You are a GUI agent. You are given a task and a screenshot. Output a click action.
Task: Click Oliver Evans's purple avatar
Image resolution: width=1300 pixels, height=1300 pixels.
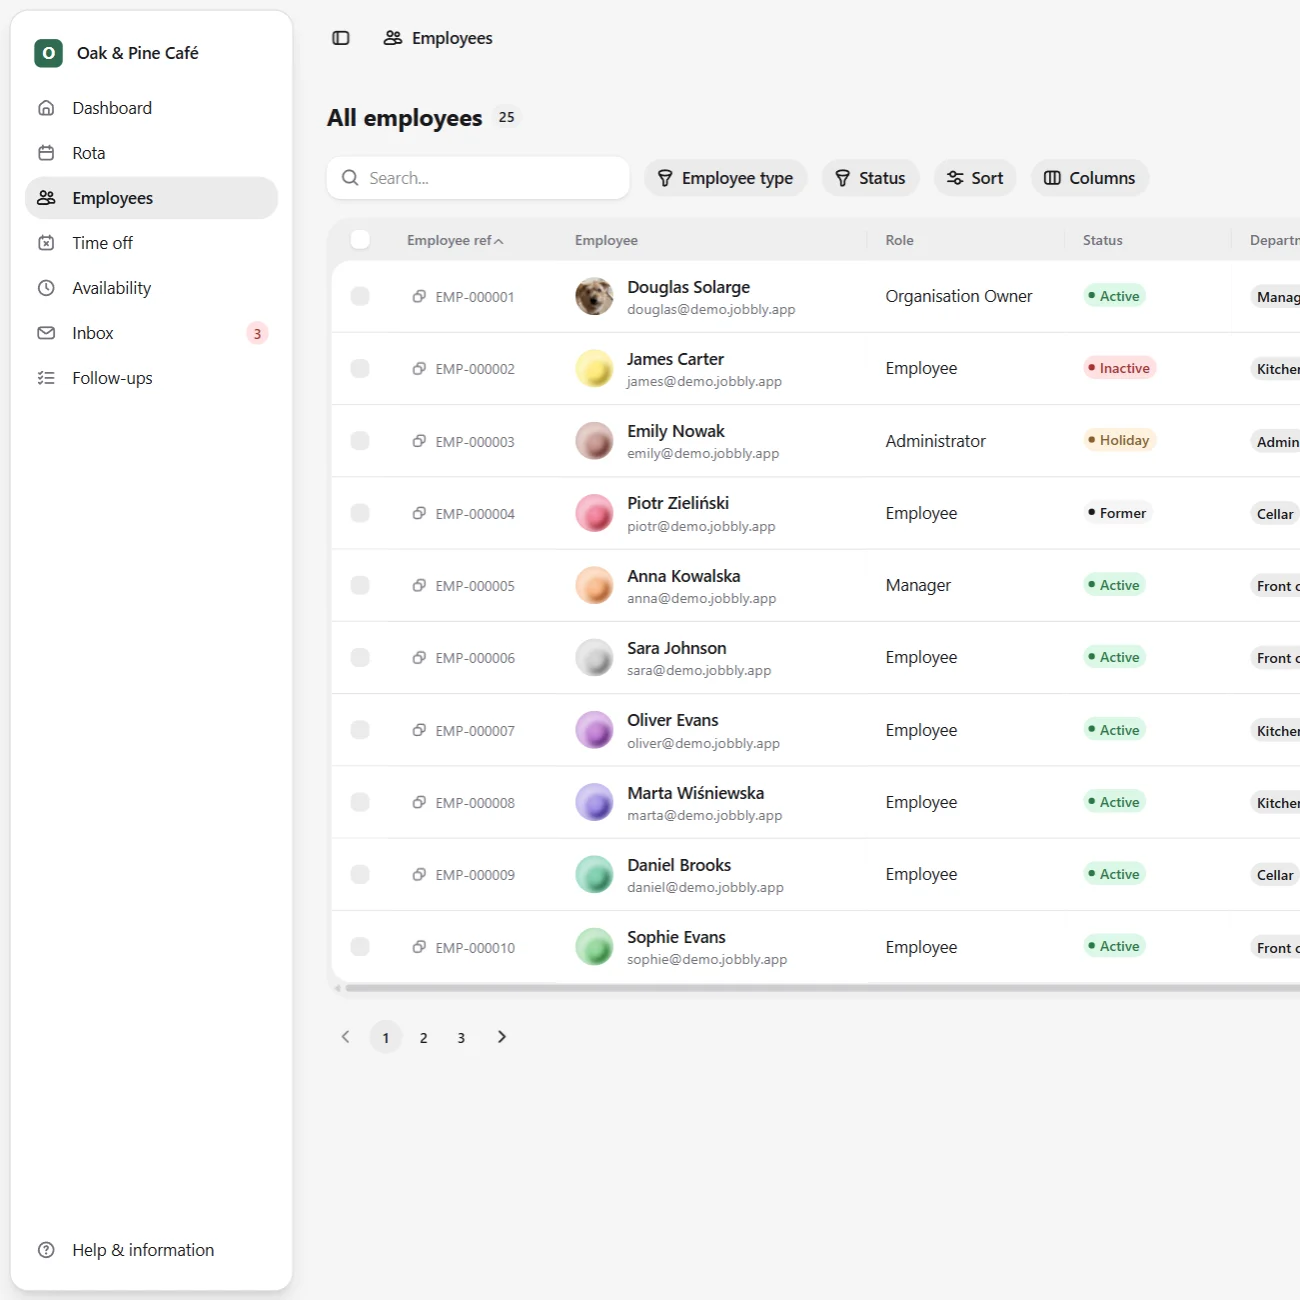click(x=594, y=730)
